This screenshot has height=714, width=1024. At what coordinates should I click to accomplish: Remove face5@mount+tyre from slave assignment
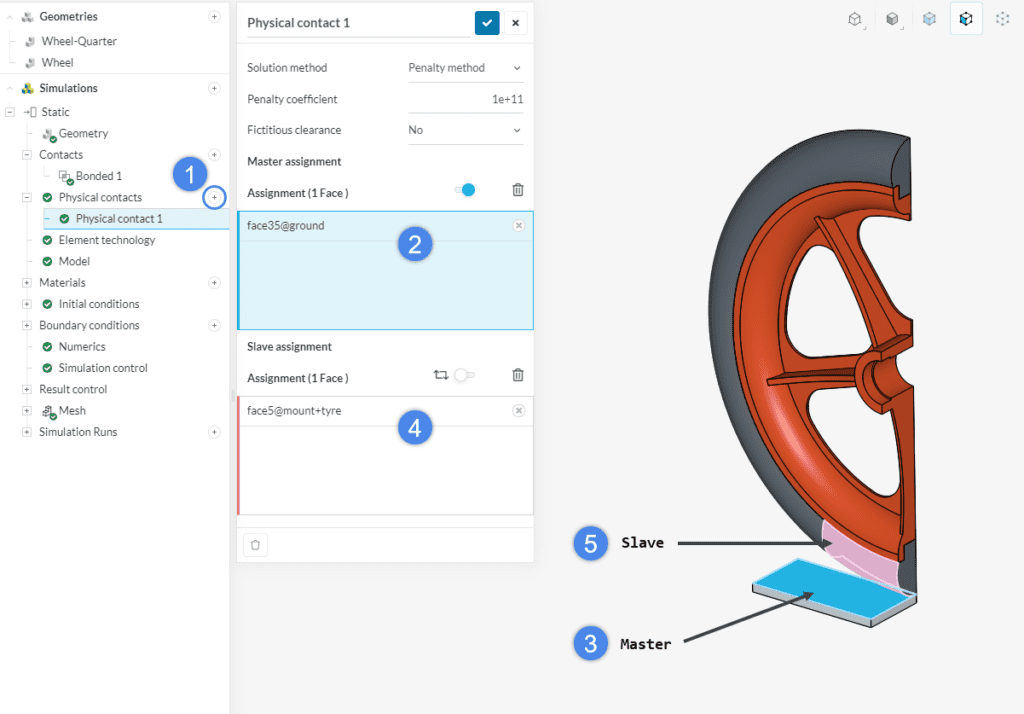[x=518, y=411]
